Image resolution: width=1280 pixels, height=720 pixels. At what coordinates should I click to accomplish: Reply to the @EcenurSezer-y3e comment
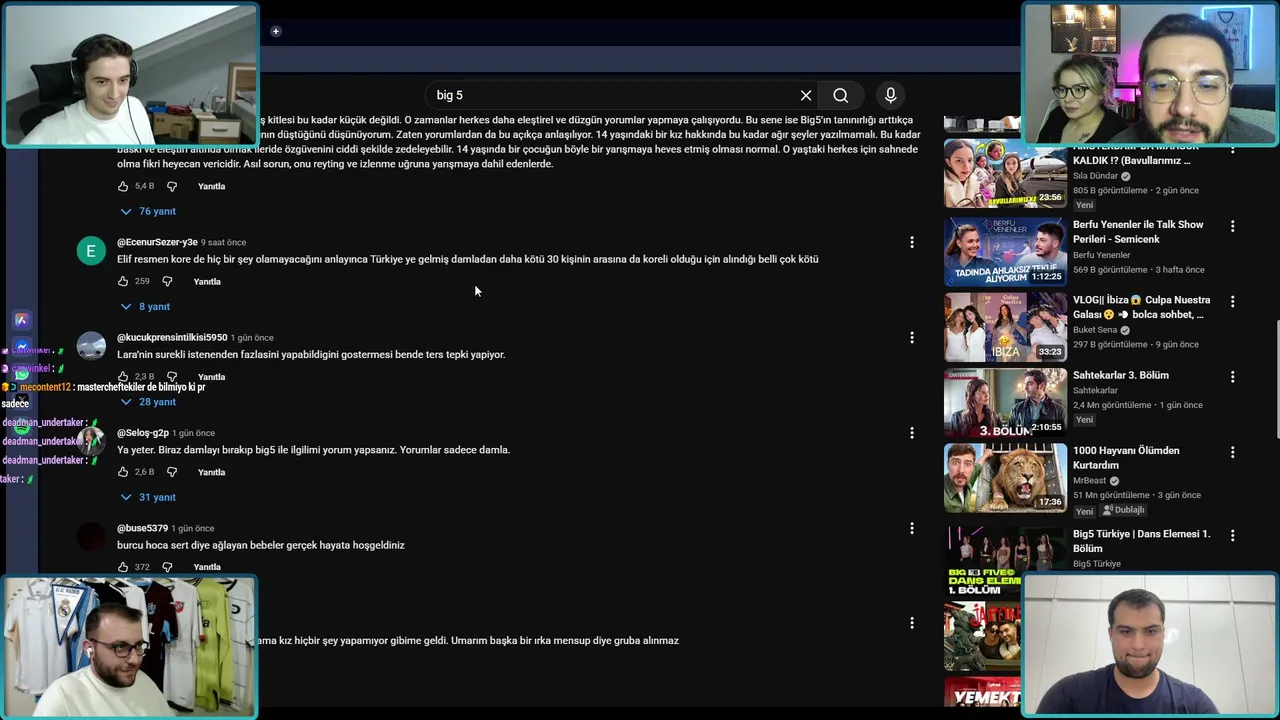[x=207, y=281]
